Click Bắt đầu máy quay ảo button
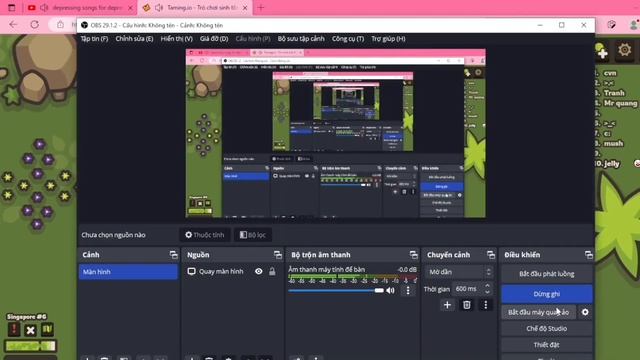 tap(538, 312)
